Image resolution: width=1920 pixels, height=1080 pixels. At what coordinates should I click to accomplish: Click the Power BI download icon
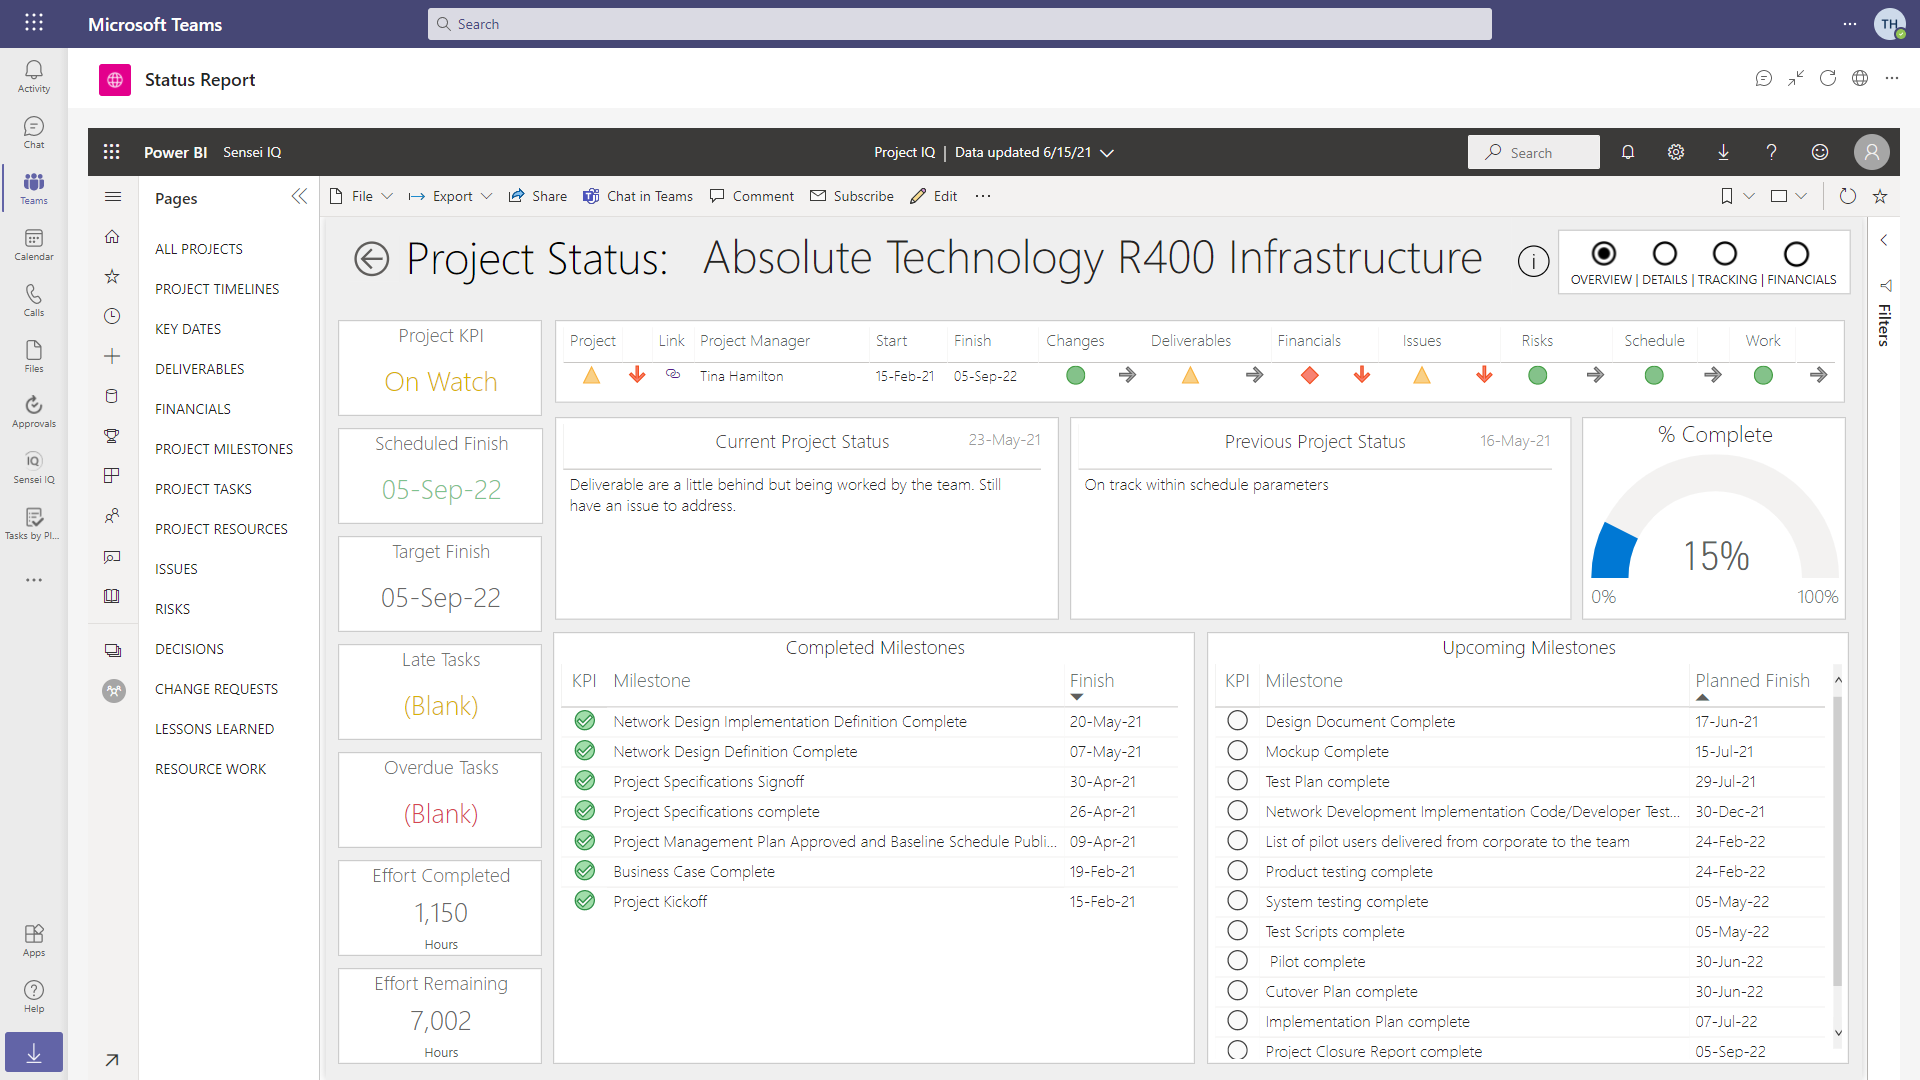pos(1723,152)
